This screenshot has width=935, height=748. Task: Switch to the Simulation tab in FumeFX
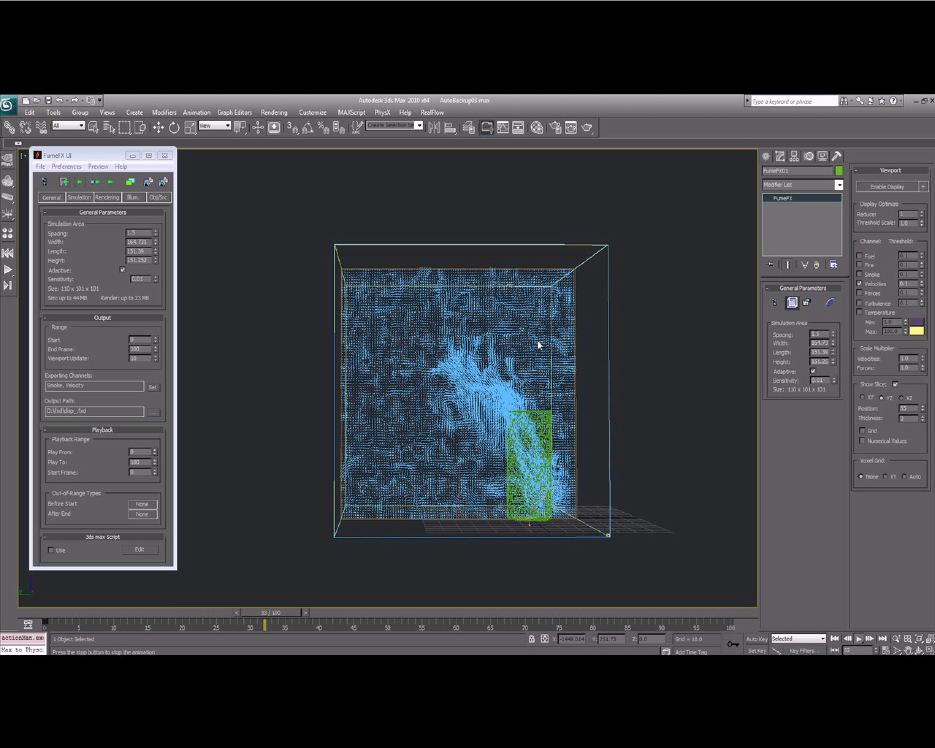pyautogui.click(x=78, y=197)
